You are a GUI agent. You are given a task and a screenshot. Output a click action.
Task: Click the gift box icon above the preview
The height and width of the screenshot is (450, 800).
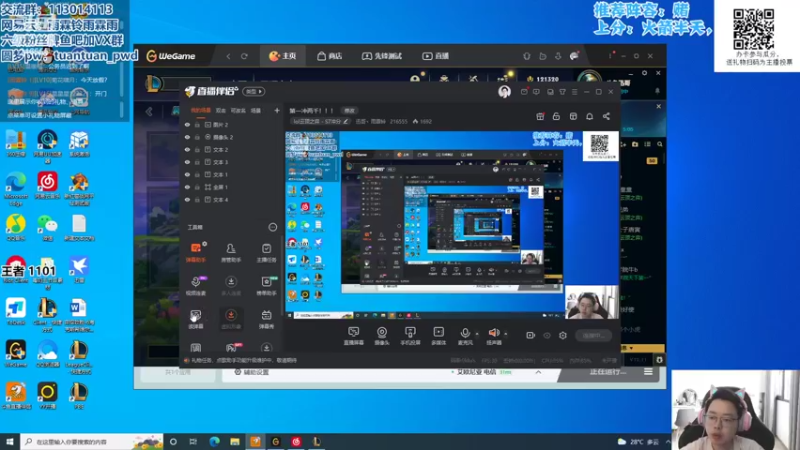540,116
